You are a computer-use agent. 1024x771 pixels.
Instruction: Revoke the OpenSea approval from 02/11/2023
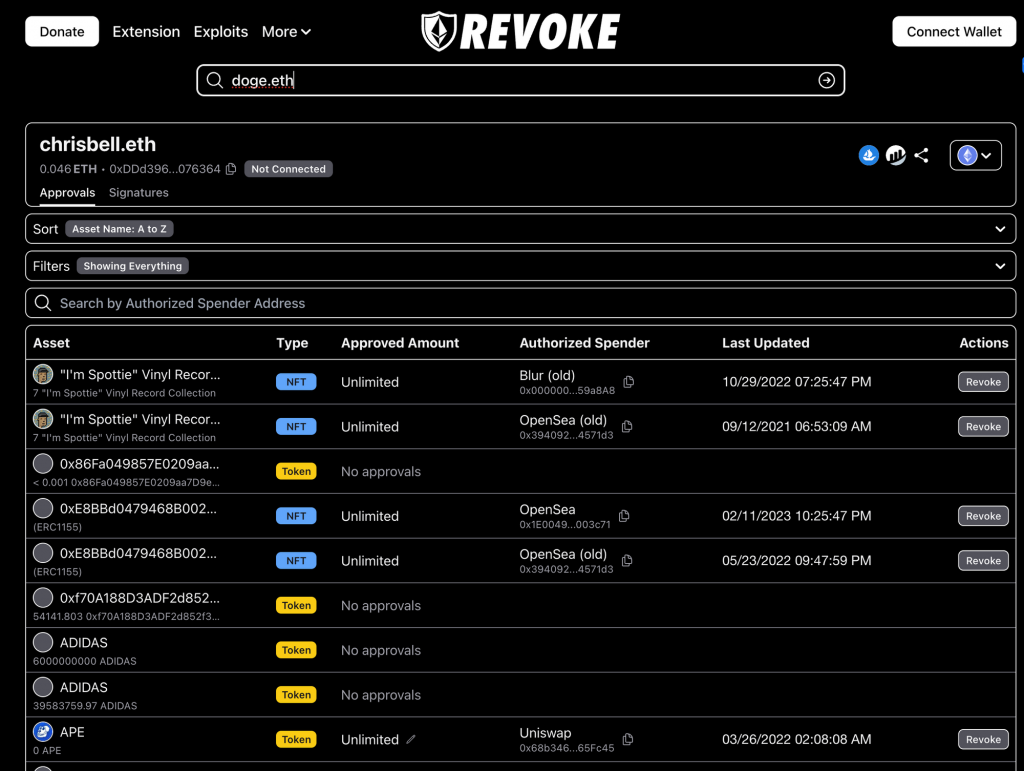click(x=983, y=516)
